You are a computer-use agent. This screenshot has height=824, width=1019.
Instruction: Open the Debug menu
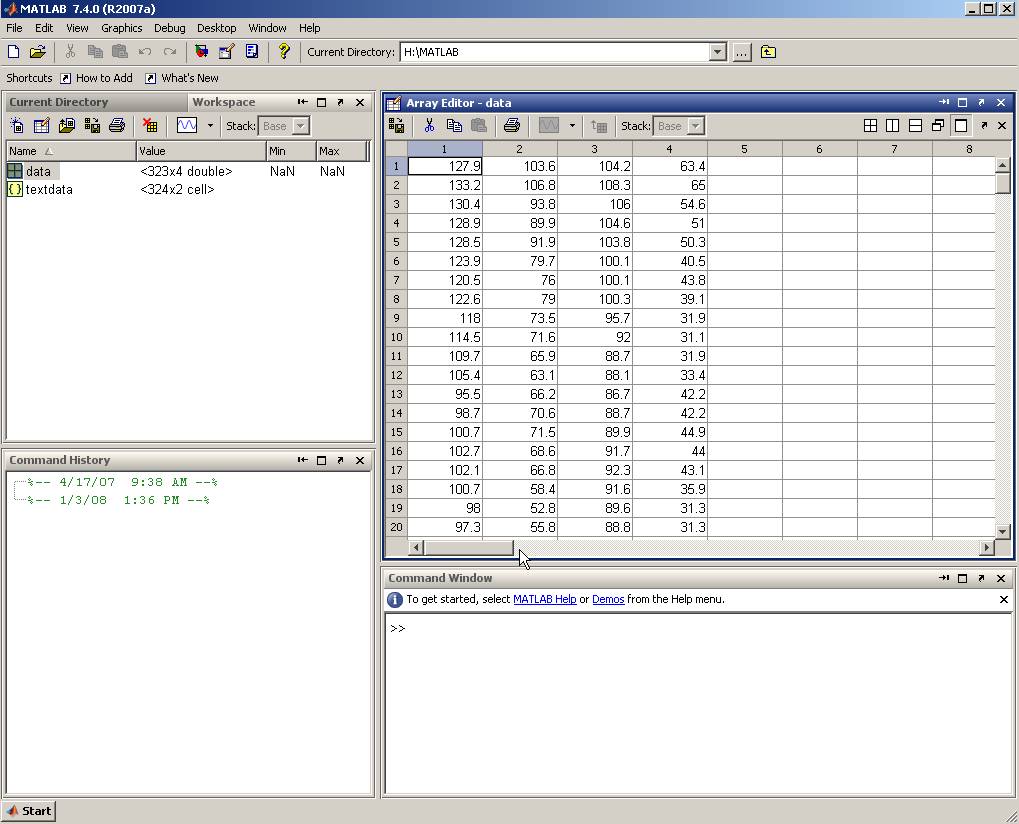169,28
